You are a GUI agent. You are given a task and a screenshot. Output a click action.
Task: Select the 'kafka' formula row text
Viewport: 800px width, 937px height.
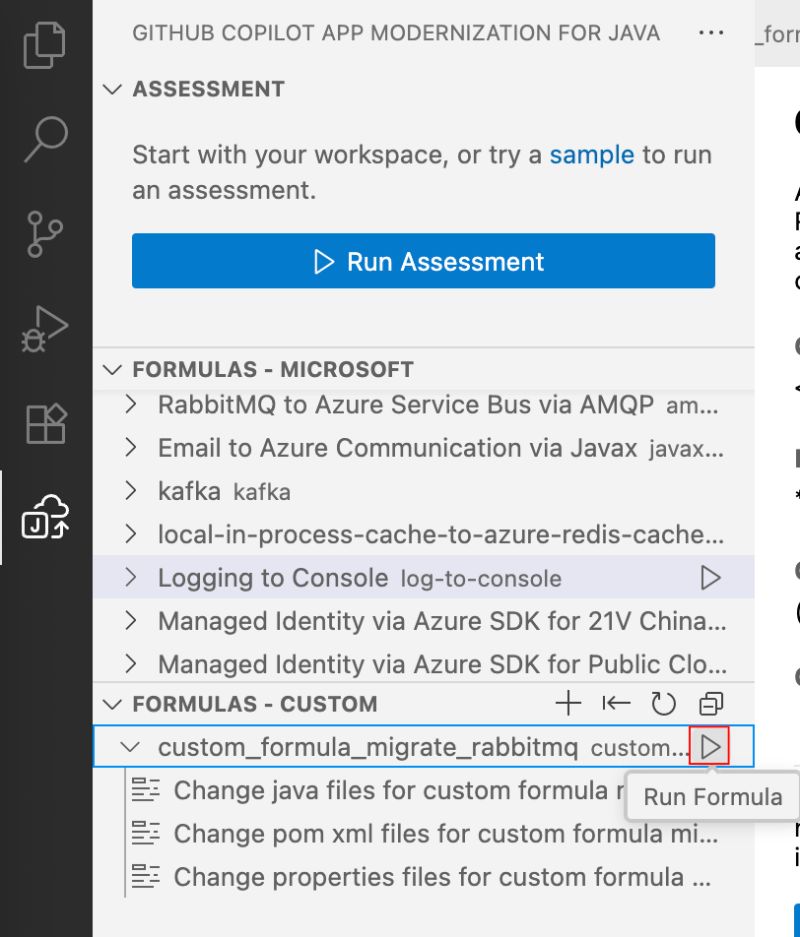coord(189,491)
